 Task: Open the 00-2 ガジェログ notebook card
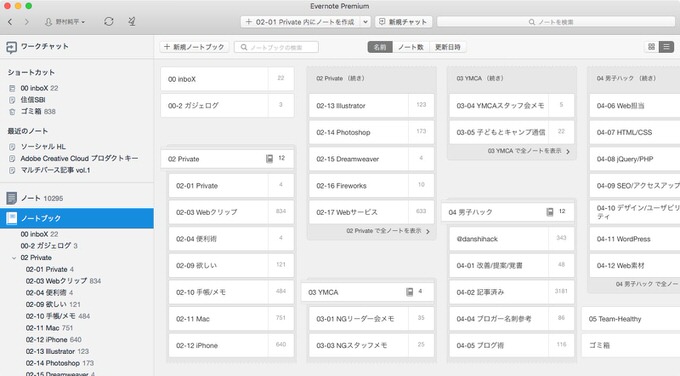(227, 105)
